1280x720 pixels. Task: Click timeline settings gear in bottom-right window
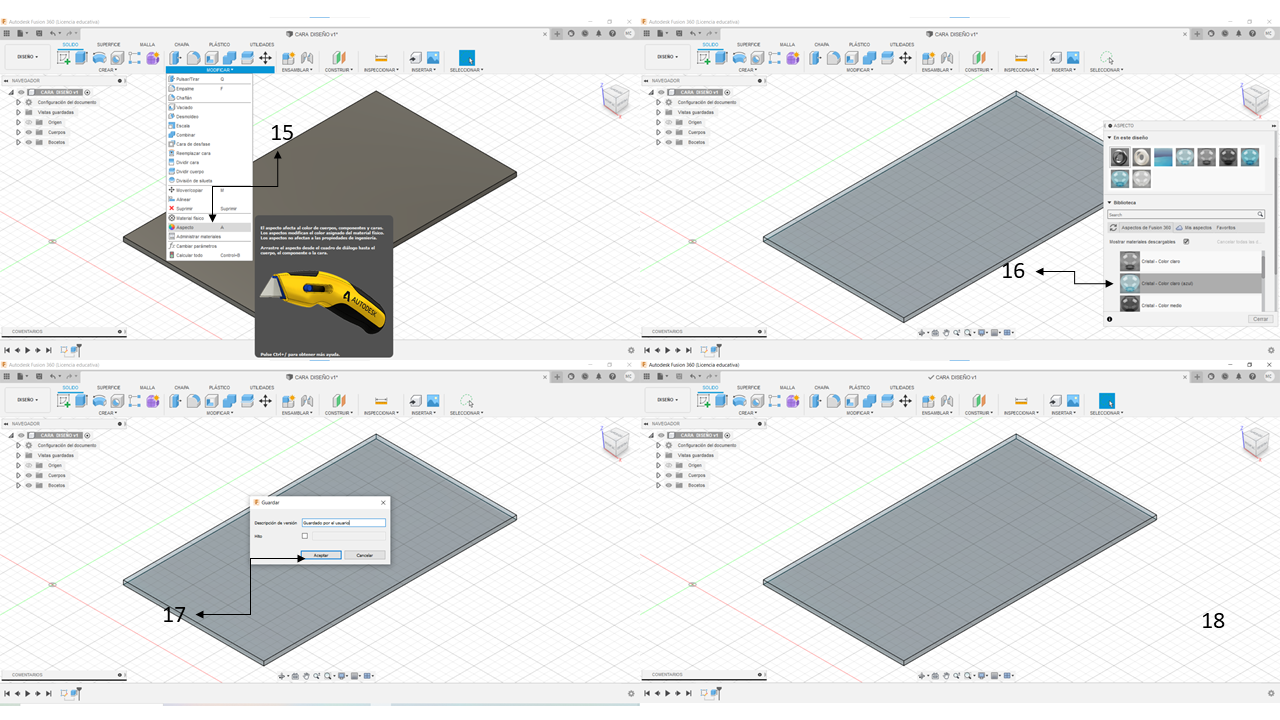(x=1271, y=693)
